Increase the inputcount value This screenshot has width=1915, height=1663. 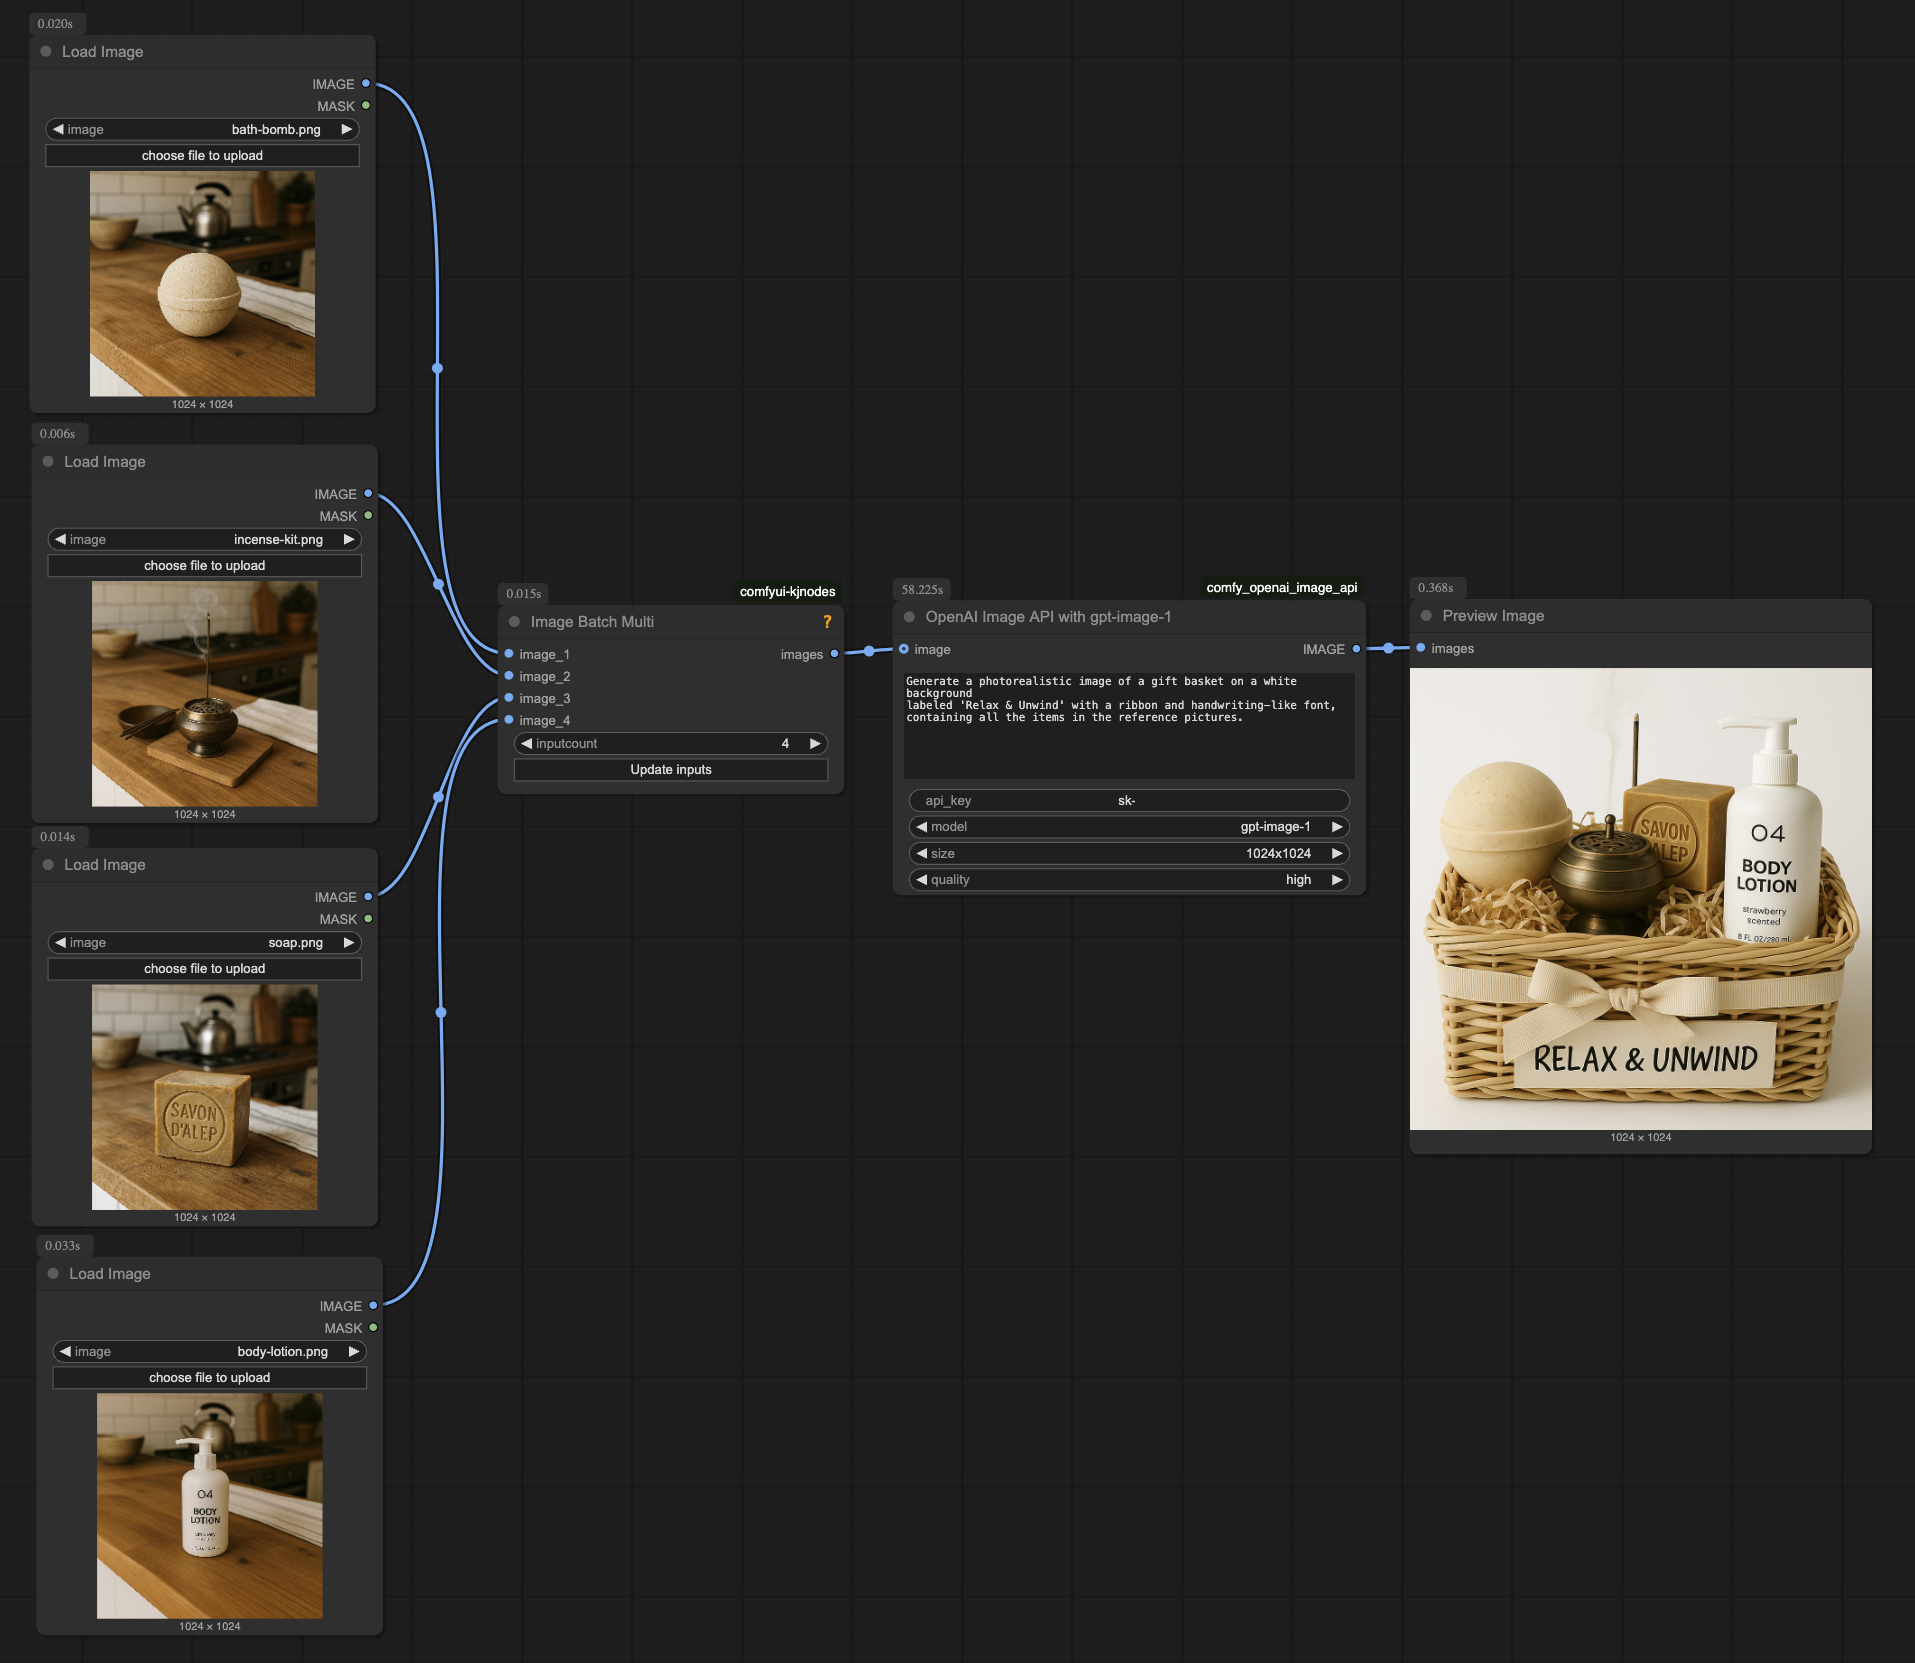click(815, 743)
